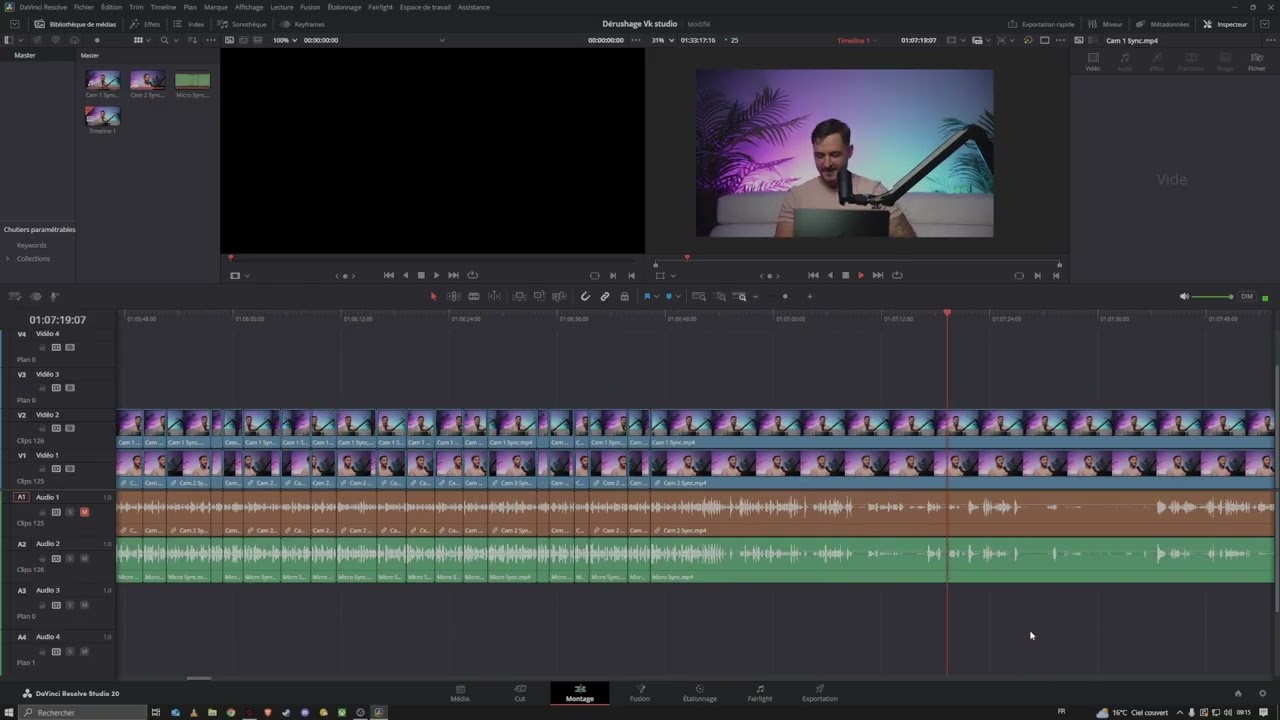The width and height of the screenshot is (1280, 720).
Task: Solo the Audio 1 track
Action: pos(70,512)
